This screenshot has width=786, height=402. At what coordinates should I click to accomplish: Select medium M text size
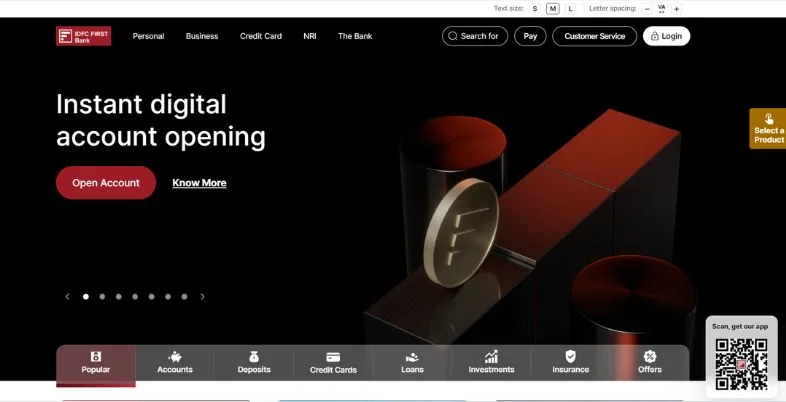(553, 9)
